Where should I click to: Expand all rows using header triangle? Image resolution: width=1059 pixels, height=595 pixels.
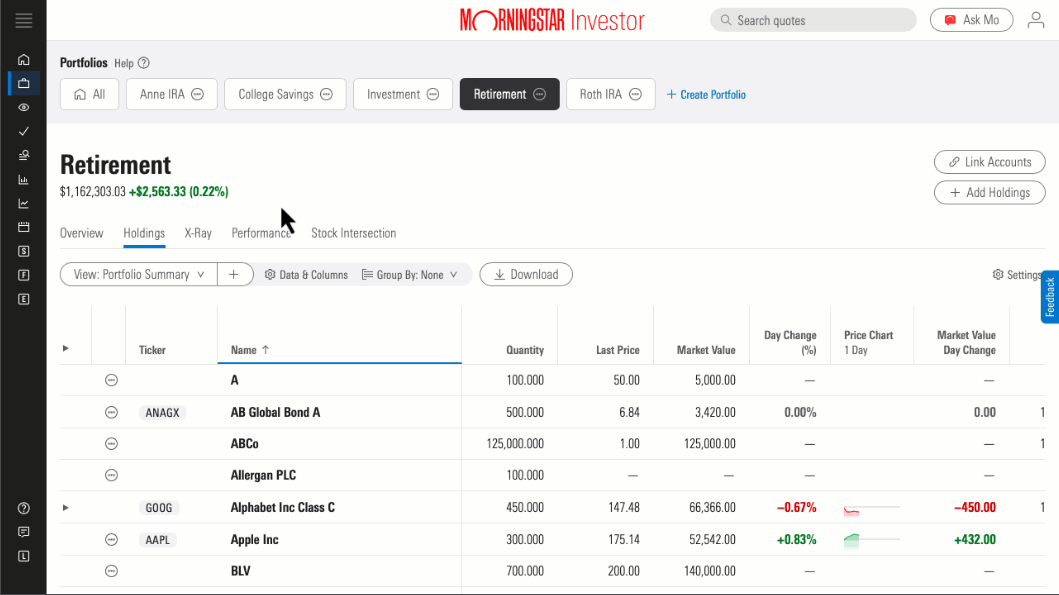66,348
